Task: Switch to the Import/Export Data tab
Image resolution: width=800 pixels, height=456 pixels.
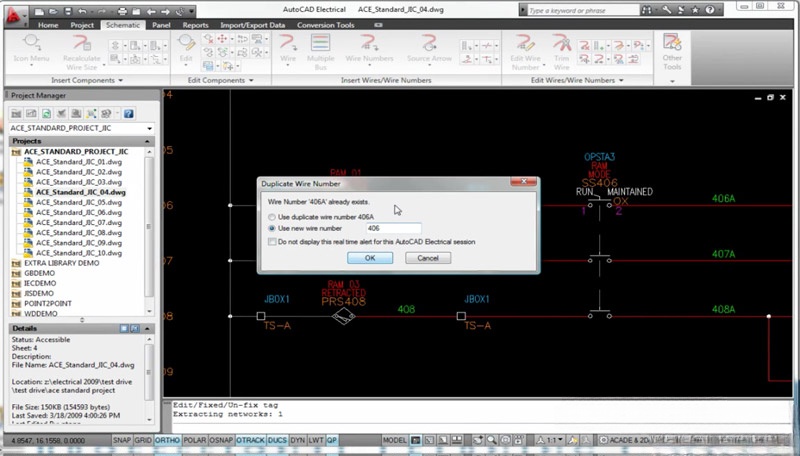Action: point(253,25)
